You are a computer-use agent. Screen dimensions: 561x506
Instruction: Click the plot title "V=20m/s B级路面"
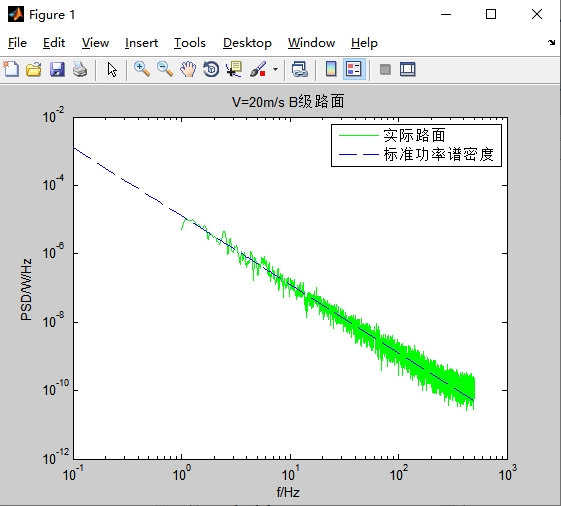[x=288, y=102]
